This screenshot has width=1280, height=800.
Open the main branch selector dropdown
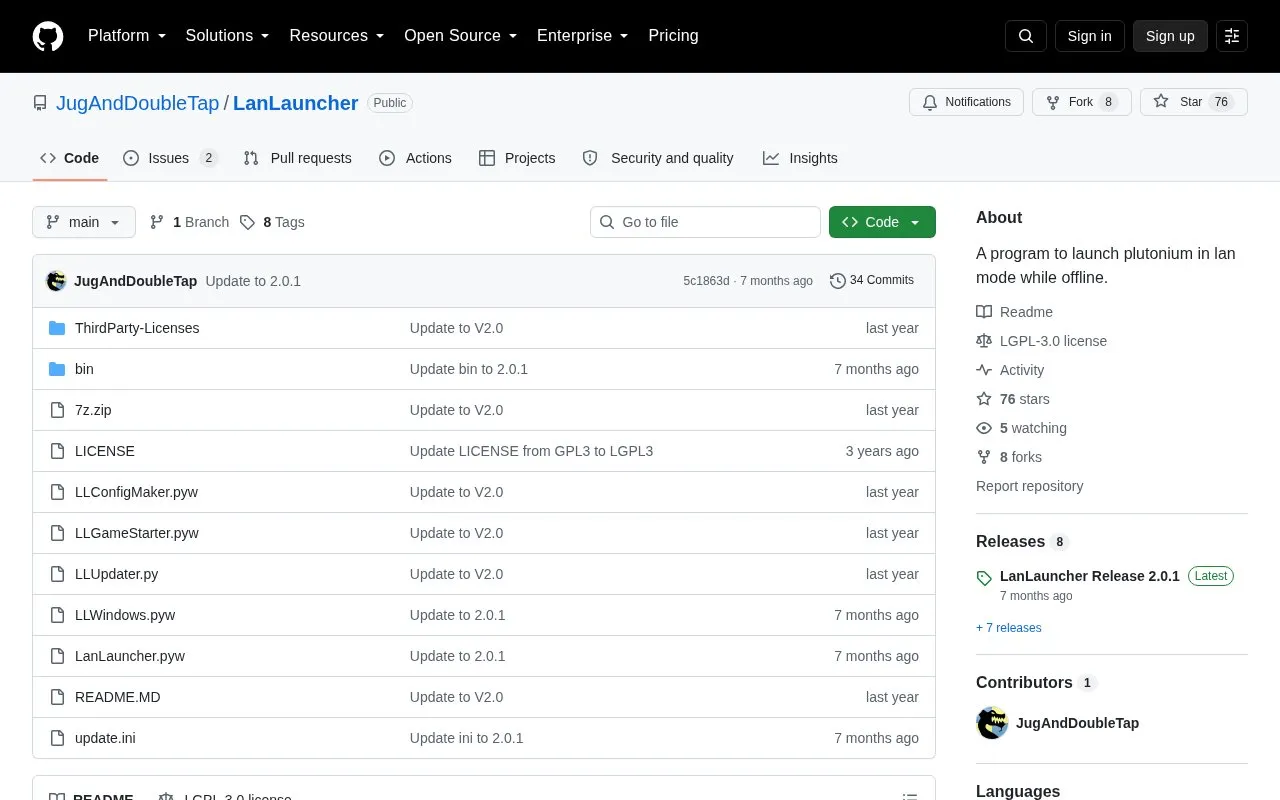tap(84, 222)
